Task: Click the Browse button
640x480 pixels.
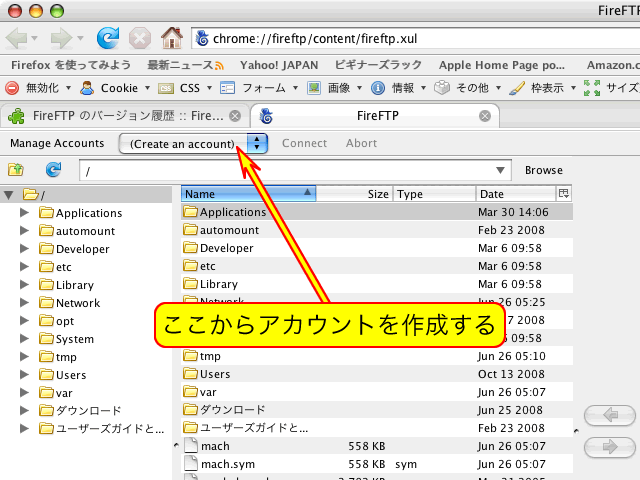Action: 544,170
